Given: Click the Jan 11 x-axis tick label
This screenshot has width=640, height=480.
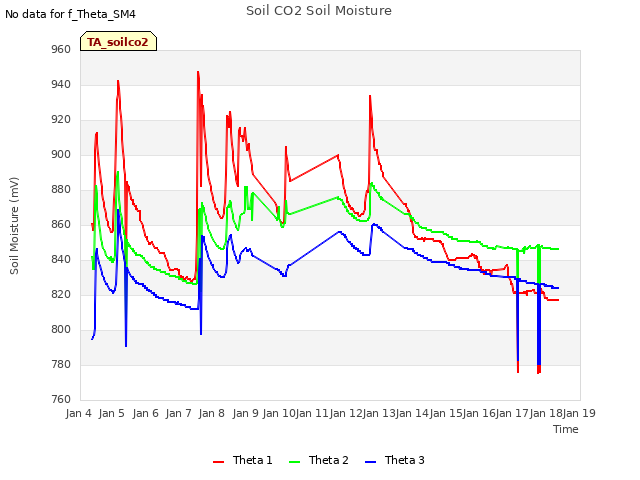Looking at the screenshot, I should click(x=312, y=413).
